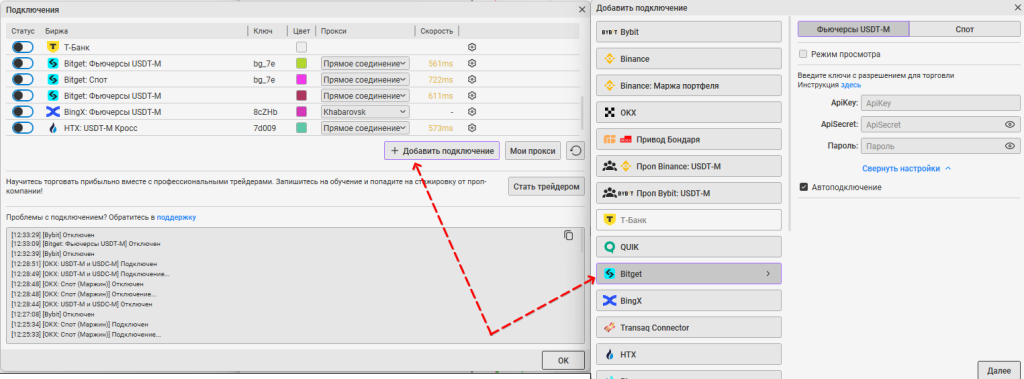The width and height of the screenshot is (1024, 379).
Task: Click the T-Банк logo in the connections table
Action: click(53, 47)
